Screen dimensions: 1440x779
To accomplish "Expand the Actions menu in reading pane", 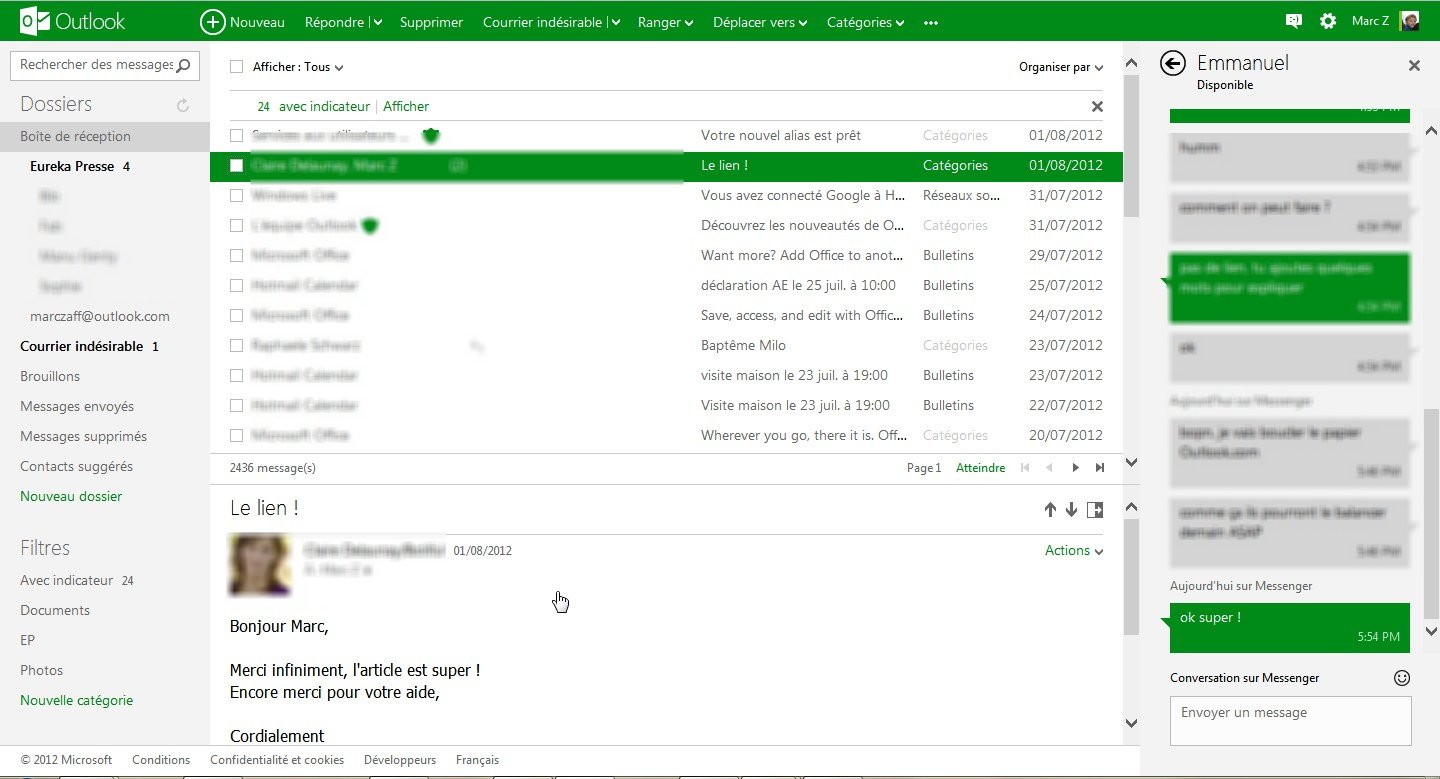I will tap(1073, 551).
